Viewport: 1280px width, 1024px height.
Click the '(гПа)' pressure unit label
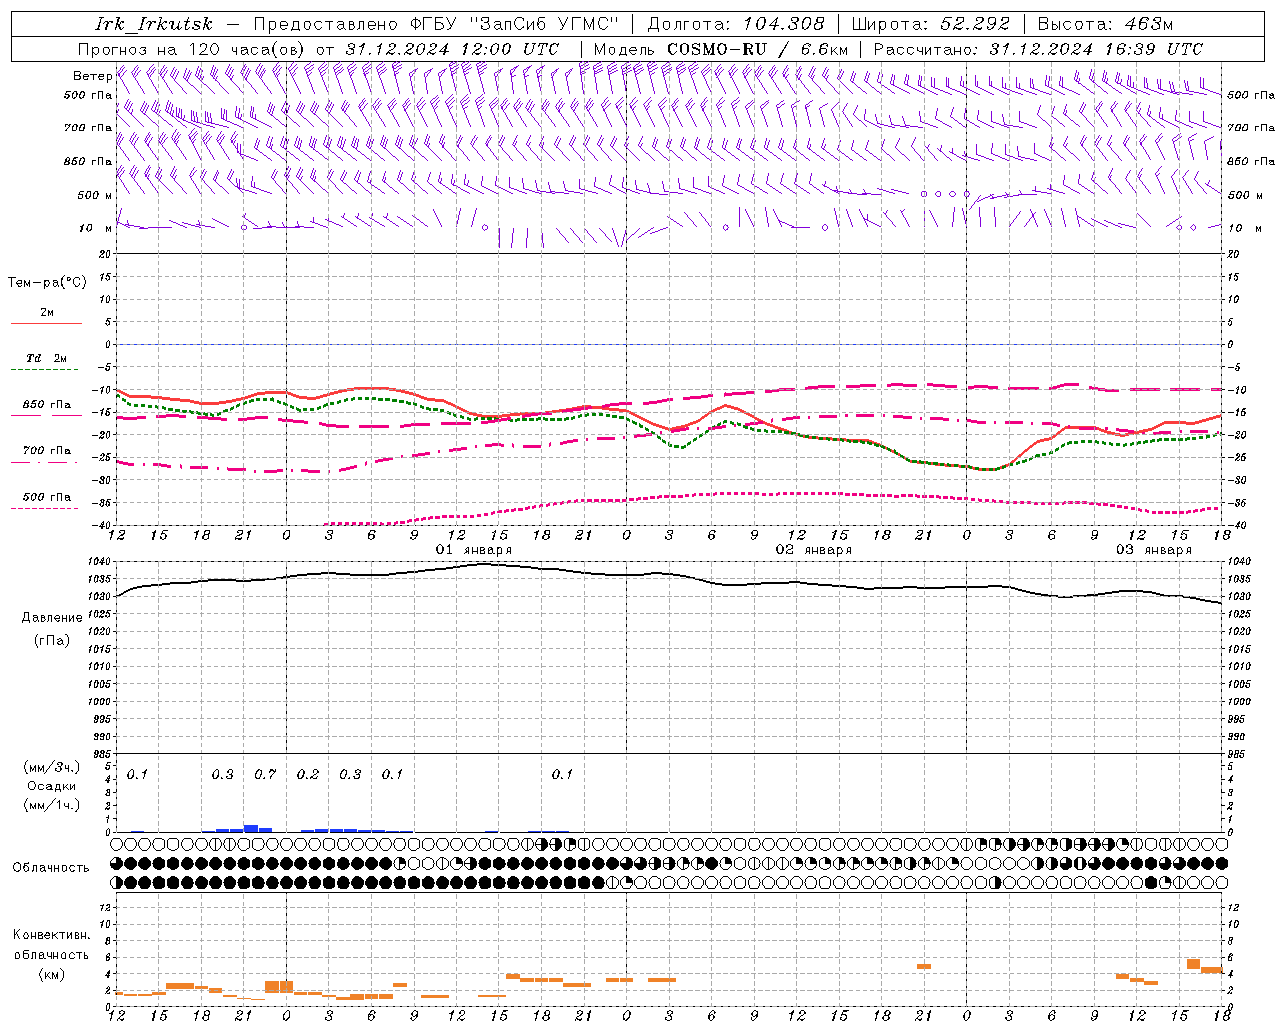(52, 641)
